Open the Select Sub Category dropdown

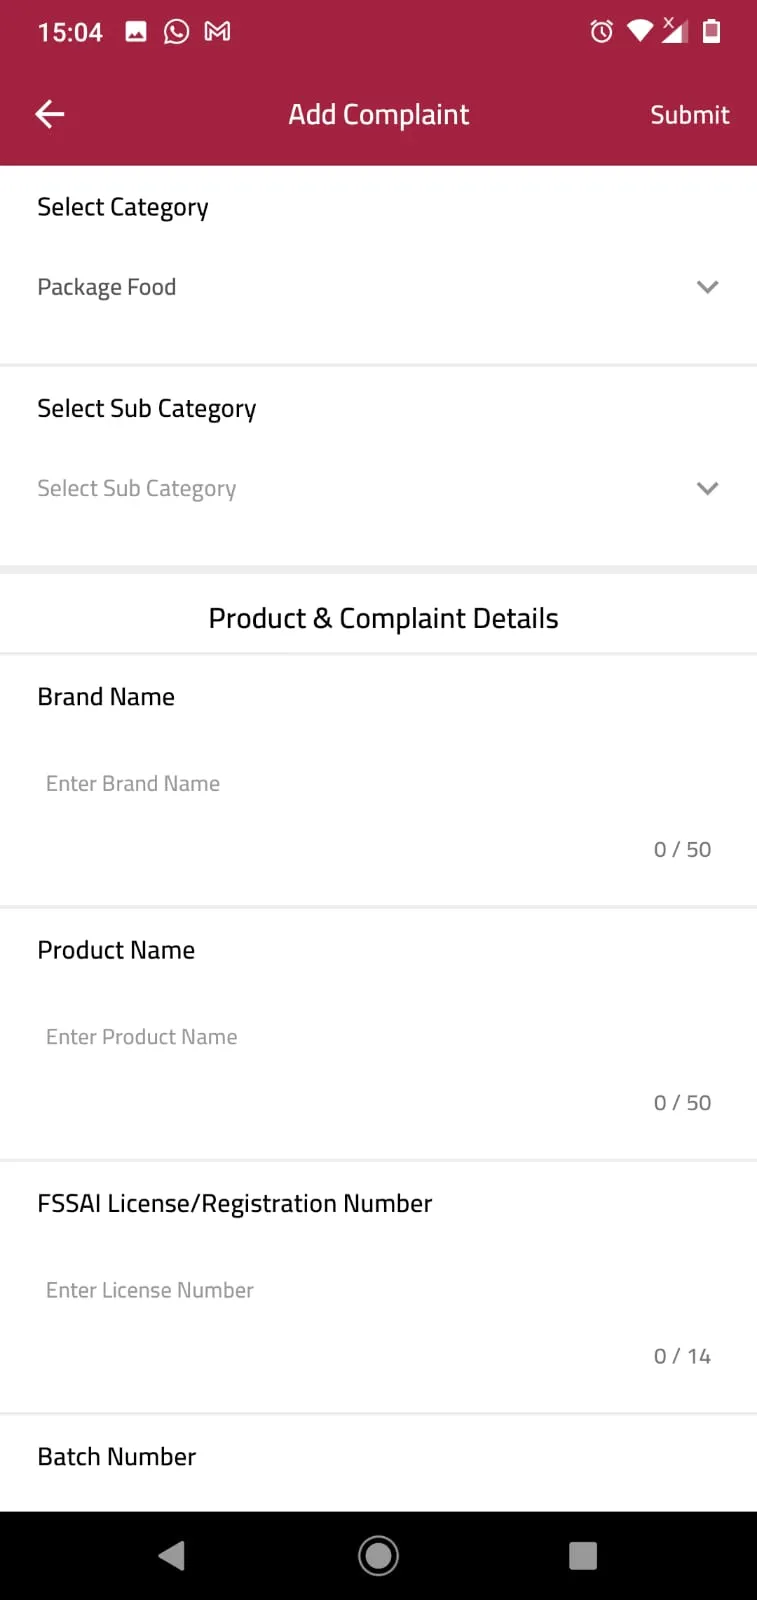point(378,488)
